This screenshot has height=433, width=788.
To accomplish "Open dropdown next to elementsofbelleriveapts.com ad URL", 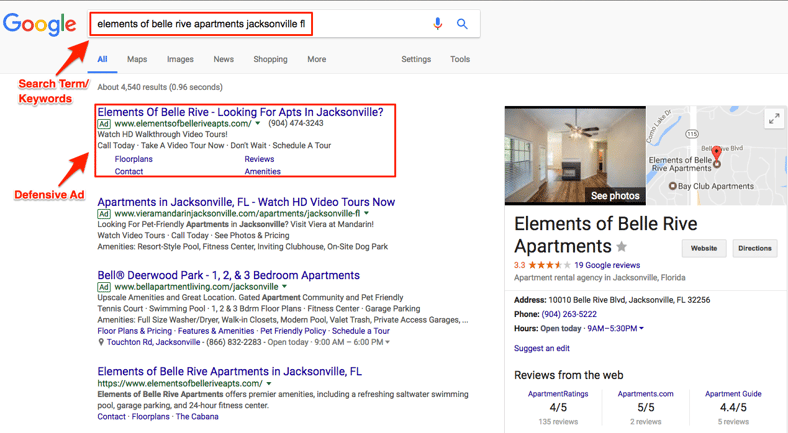I will (x=258, y=124).
